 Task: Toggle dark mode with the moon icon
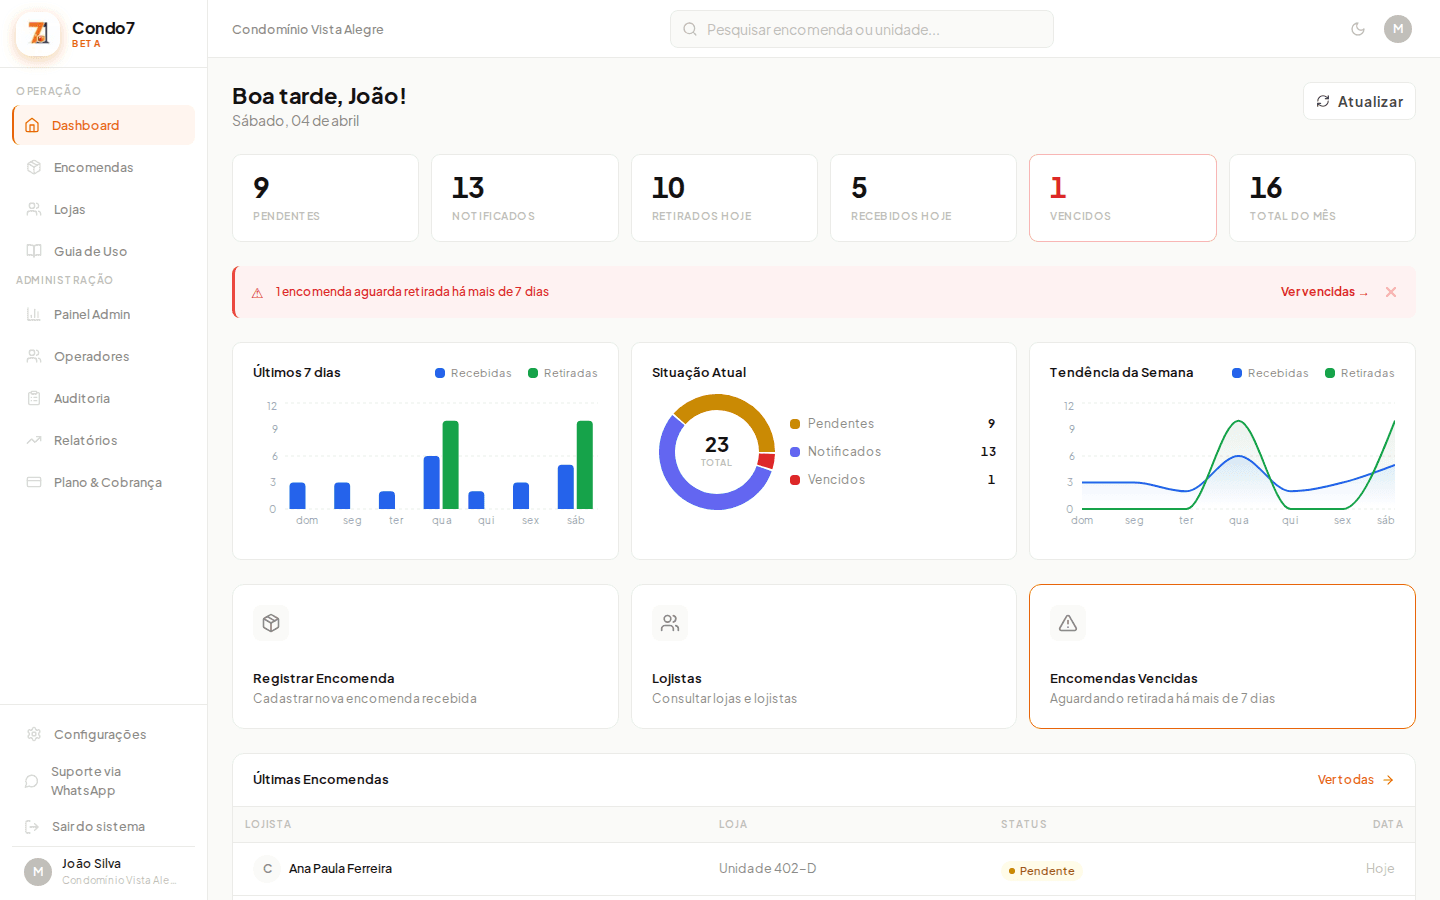1358,29
